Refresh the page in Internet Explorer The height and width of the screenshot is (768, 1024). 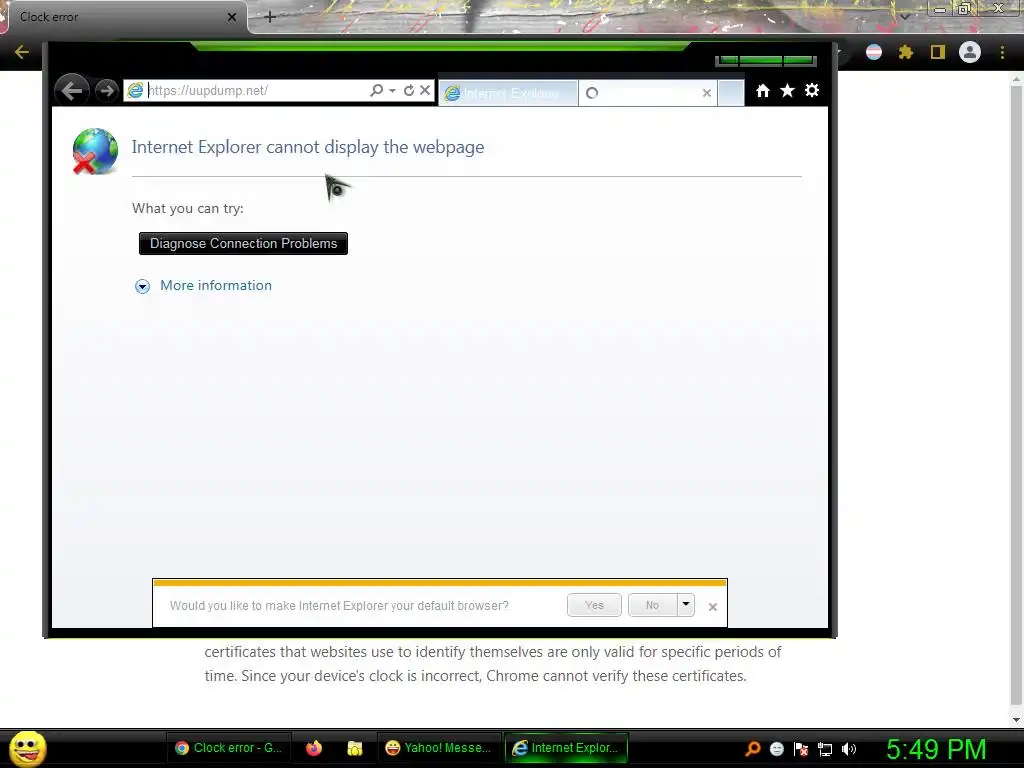point(409,90)
